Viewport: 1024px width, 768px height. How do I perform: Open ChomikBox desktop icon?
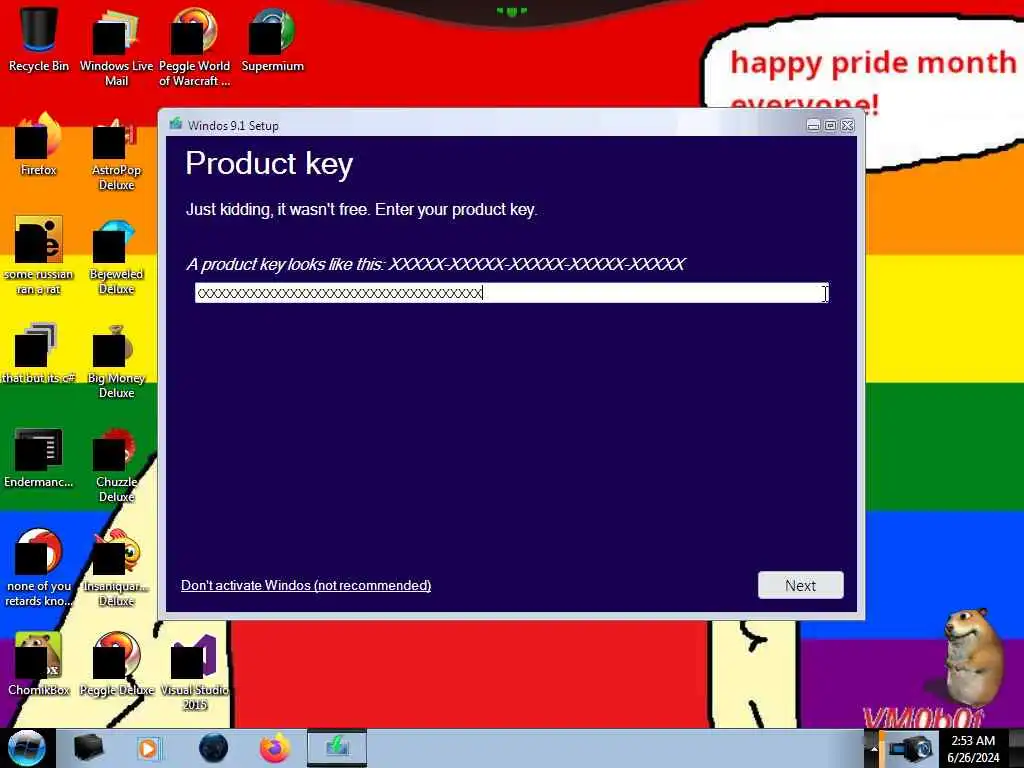[x=39, y=664]
